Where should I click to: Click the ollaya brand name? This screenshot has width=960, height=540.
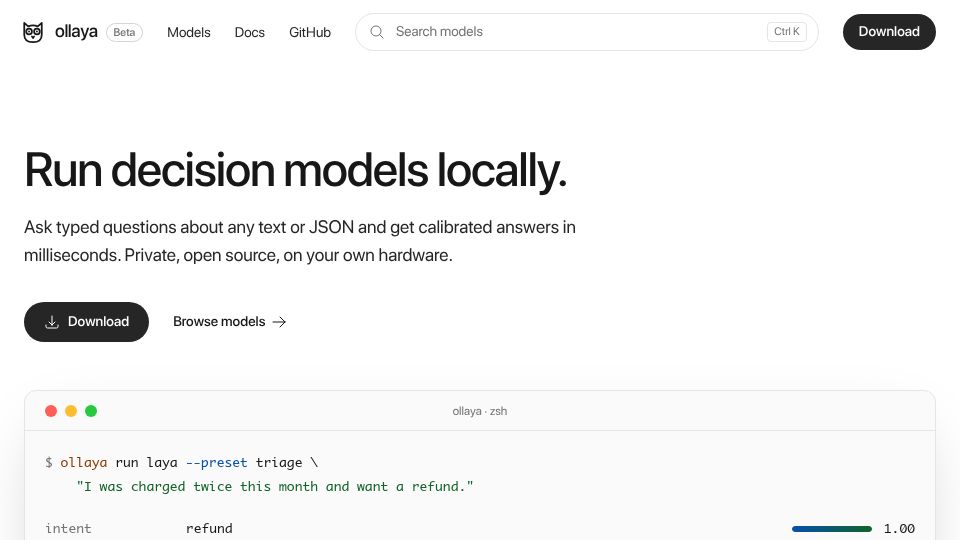pyautogui.click(x=76, y=31)
